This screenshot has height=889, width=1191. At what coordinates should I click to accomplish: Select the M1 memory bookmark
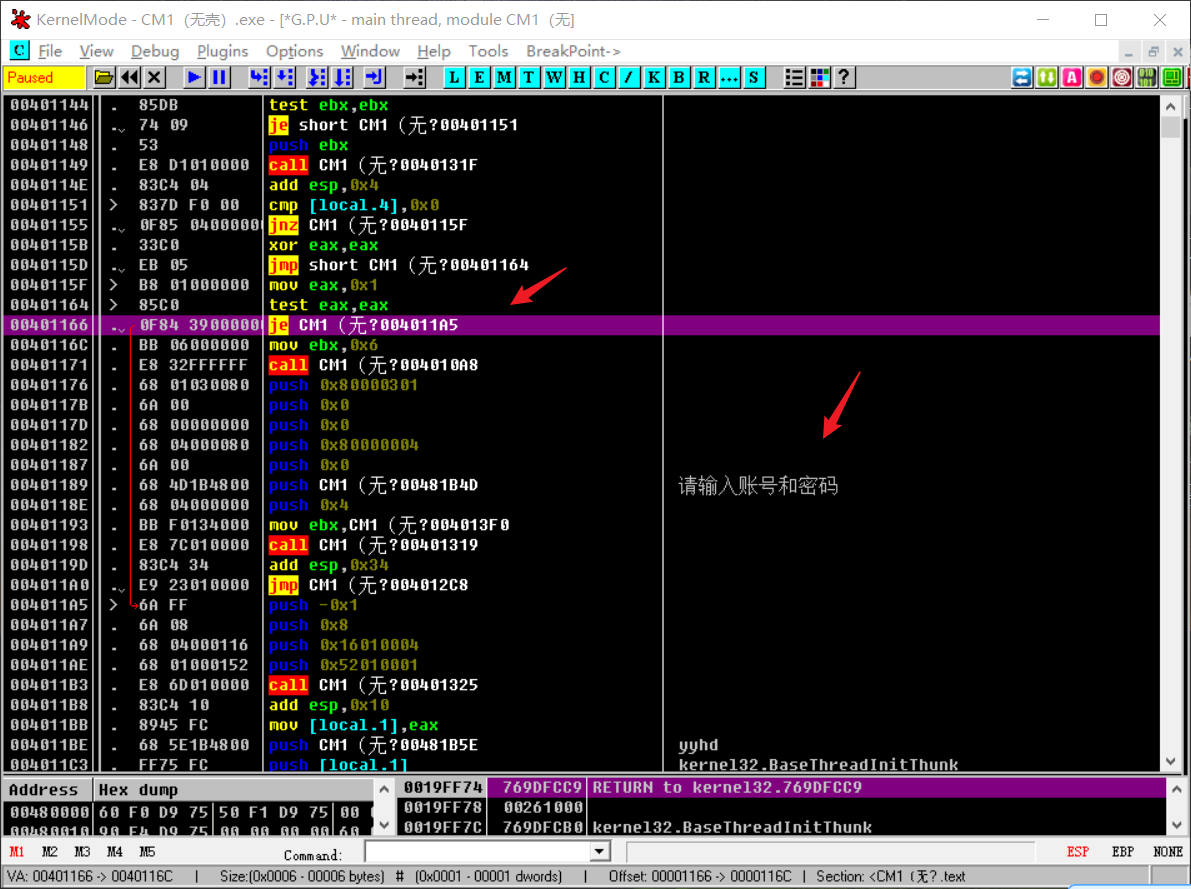17,852
